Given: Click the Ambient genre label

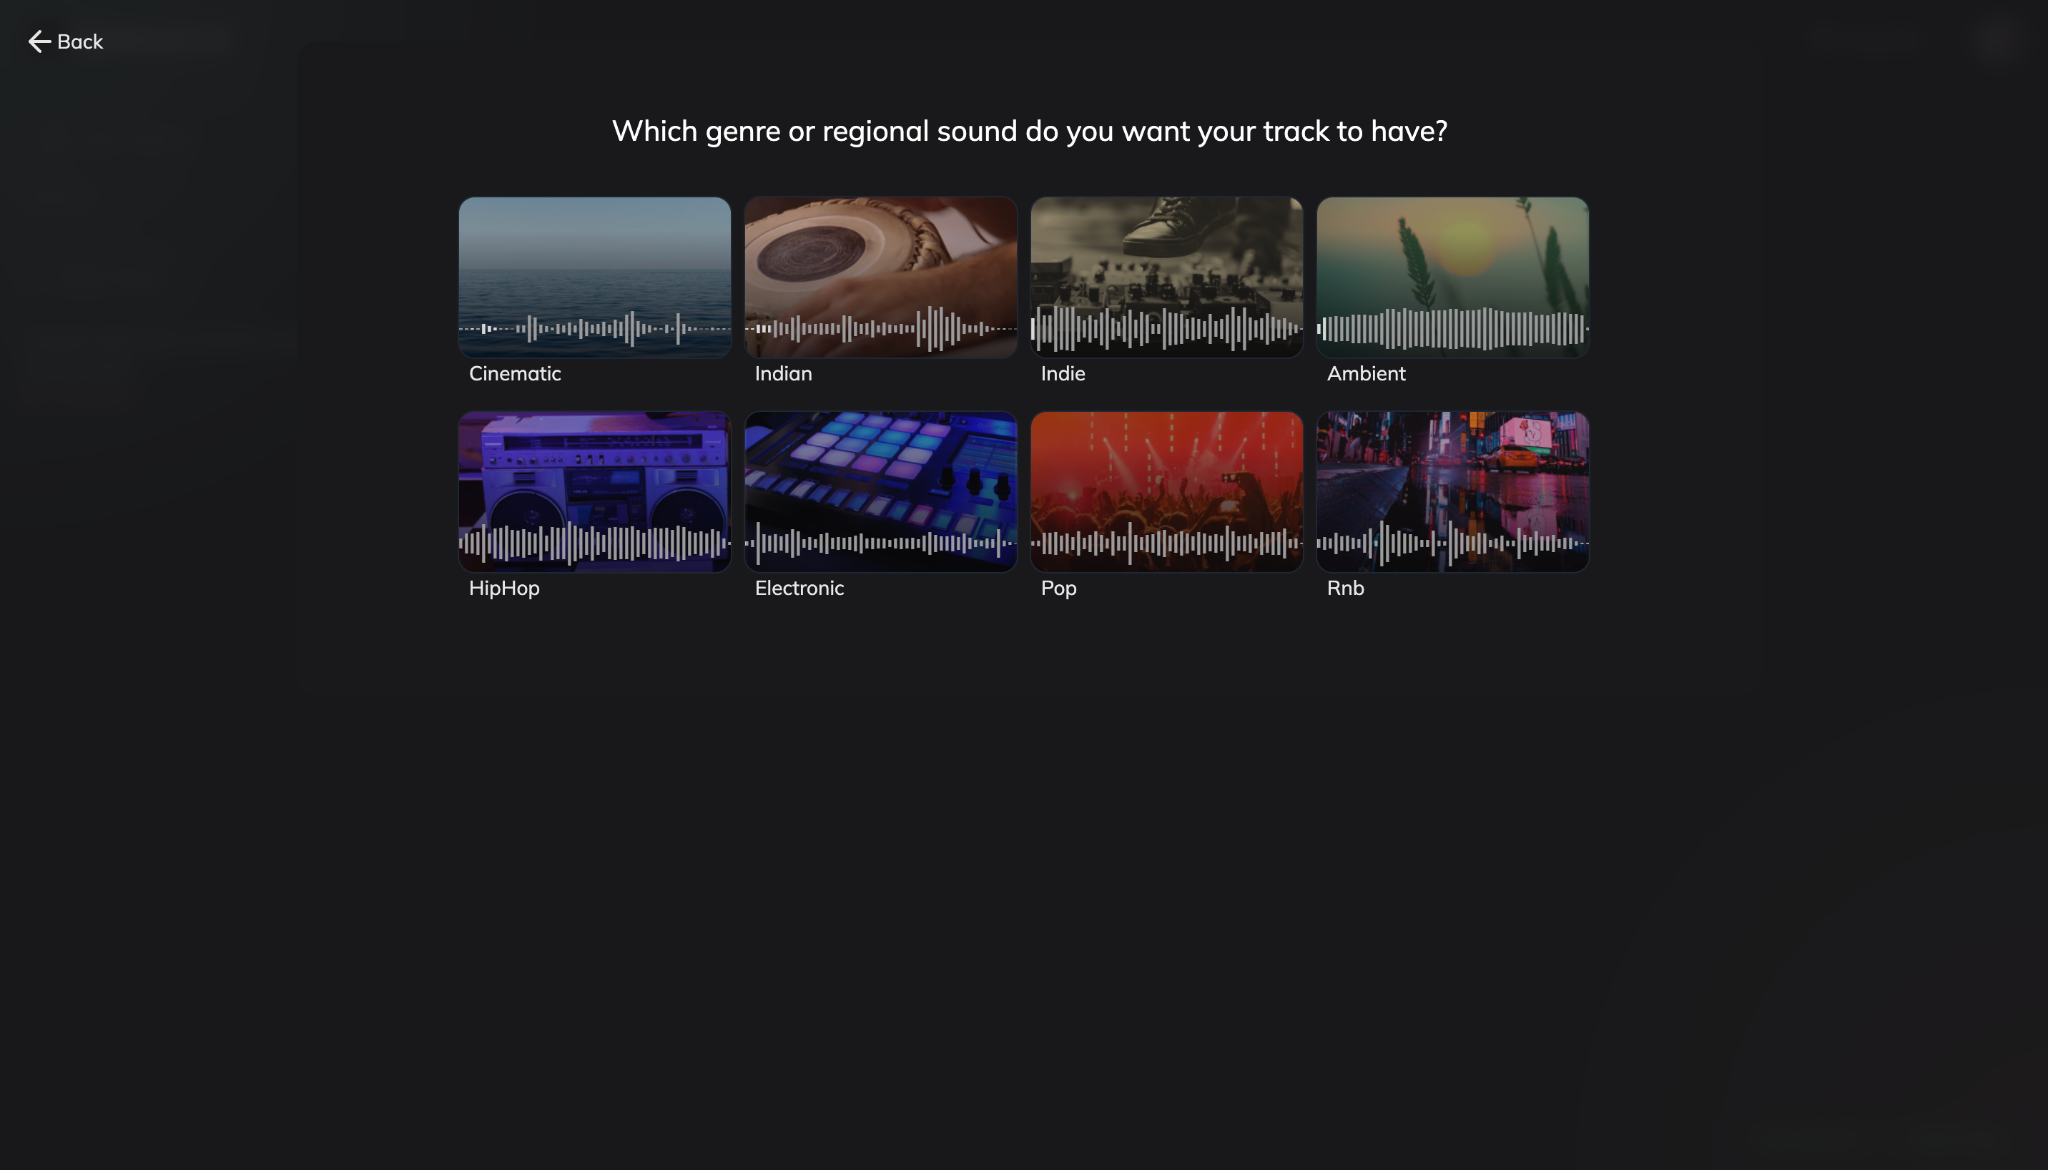Looking at the screenshot, I should pos(1366,373).
